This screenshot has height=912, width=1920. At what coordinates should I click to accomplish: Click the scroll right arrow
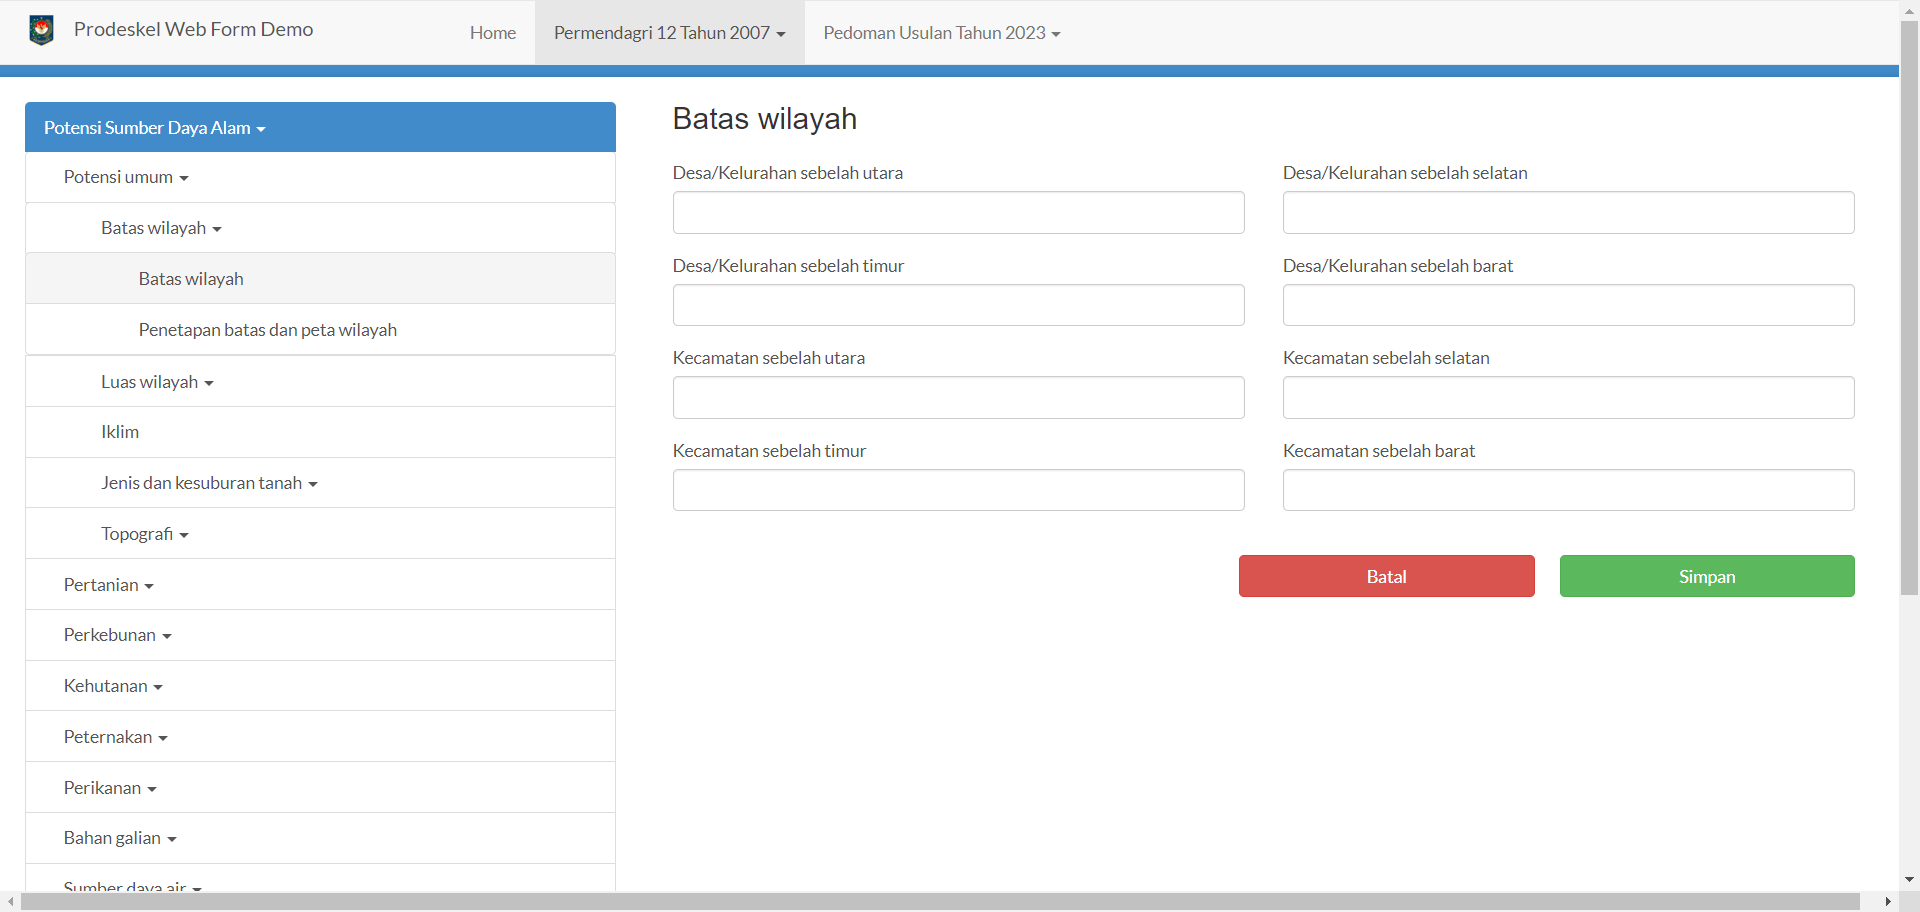pyautogui.click(x=1887, y=902)
